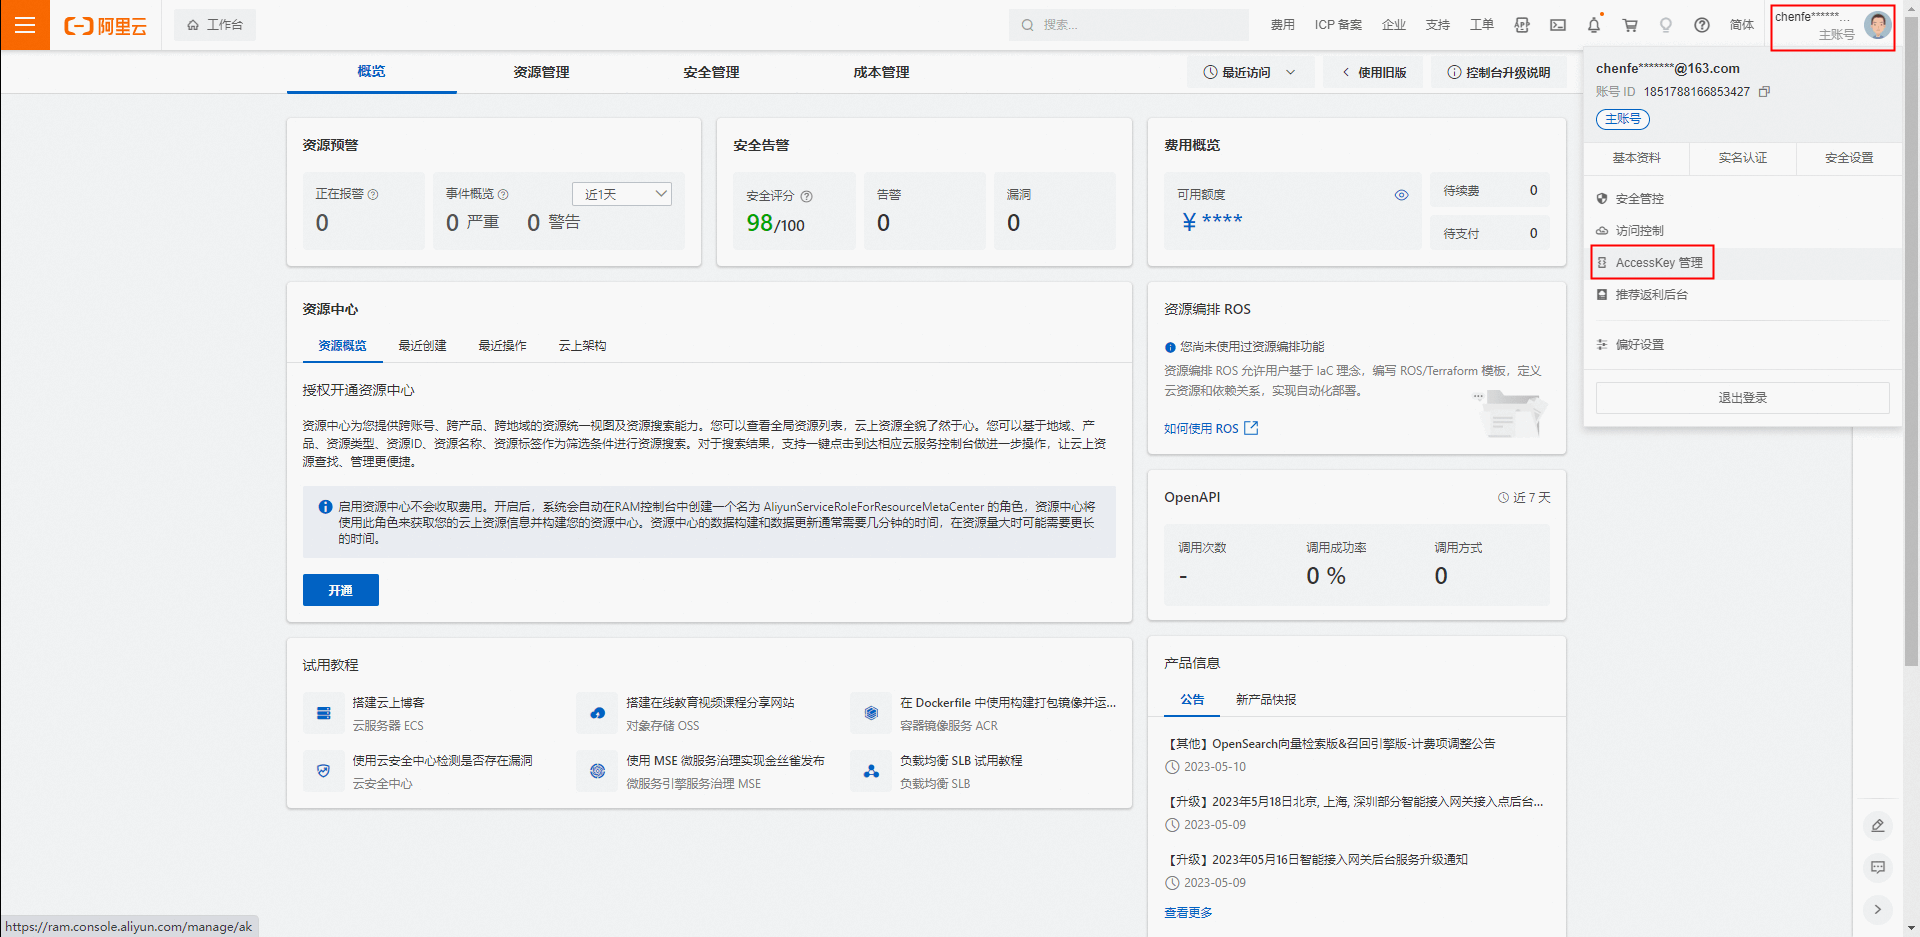Open 安全管控 menu entry

(1742, 199)
